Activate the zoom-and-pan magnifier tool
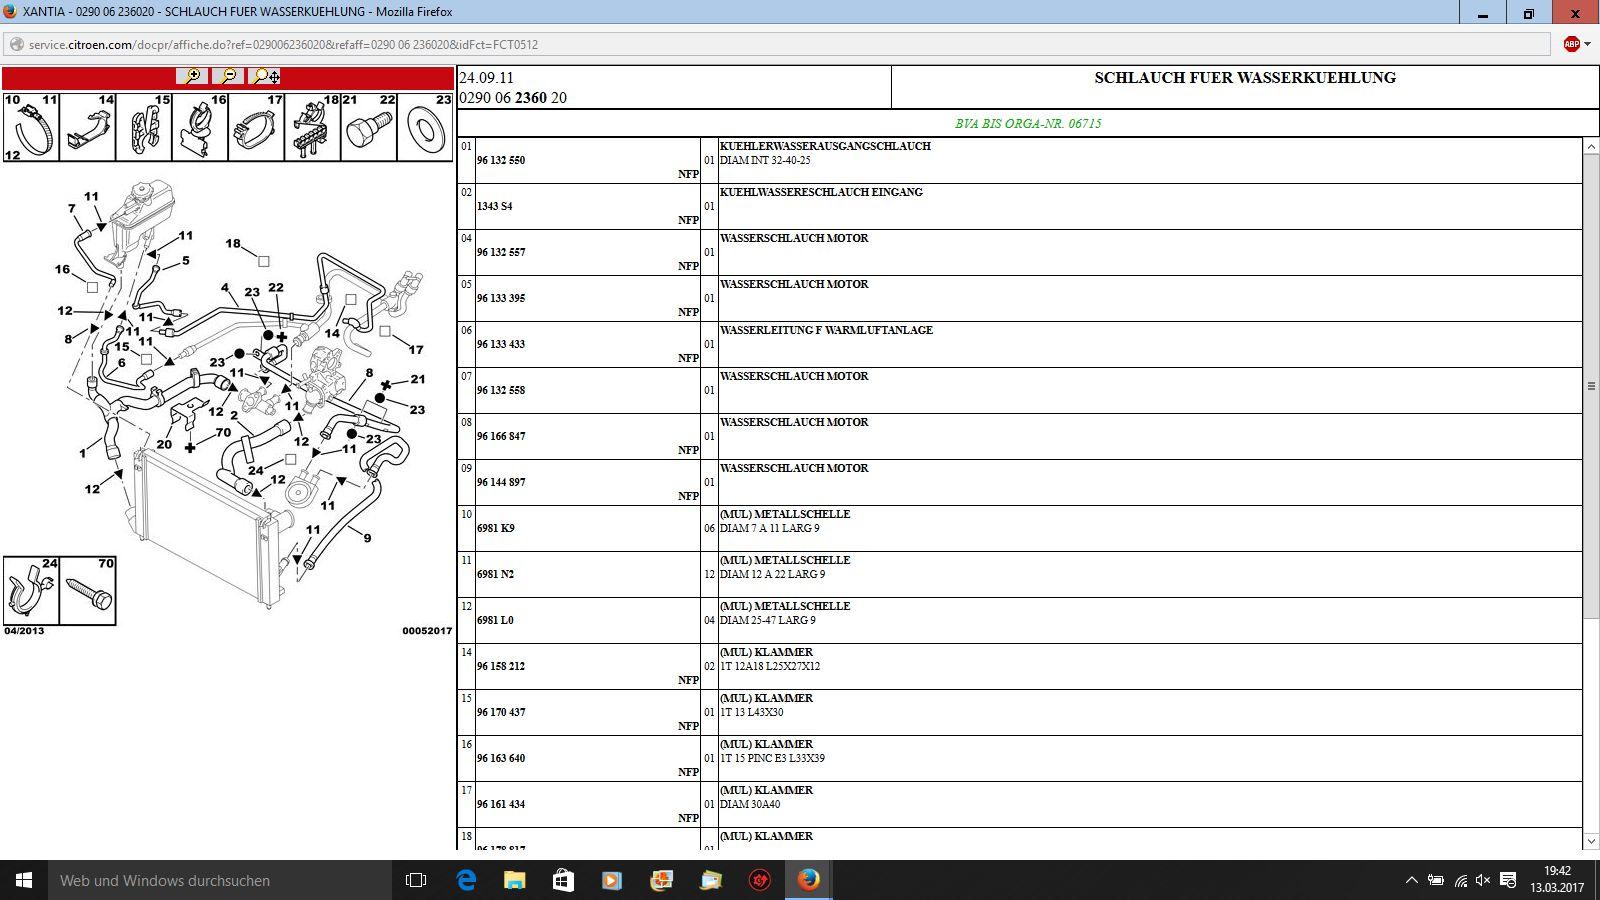 tap(265, 76)
